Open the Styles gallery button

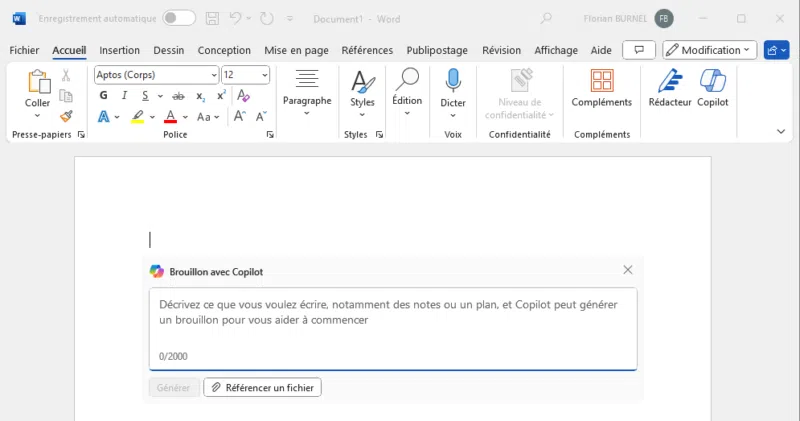pyautogui.click(x=362, y=94)
